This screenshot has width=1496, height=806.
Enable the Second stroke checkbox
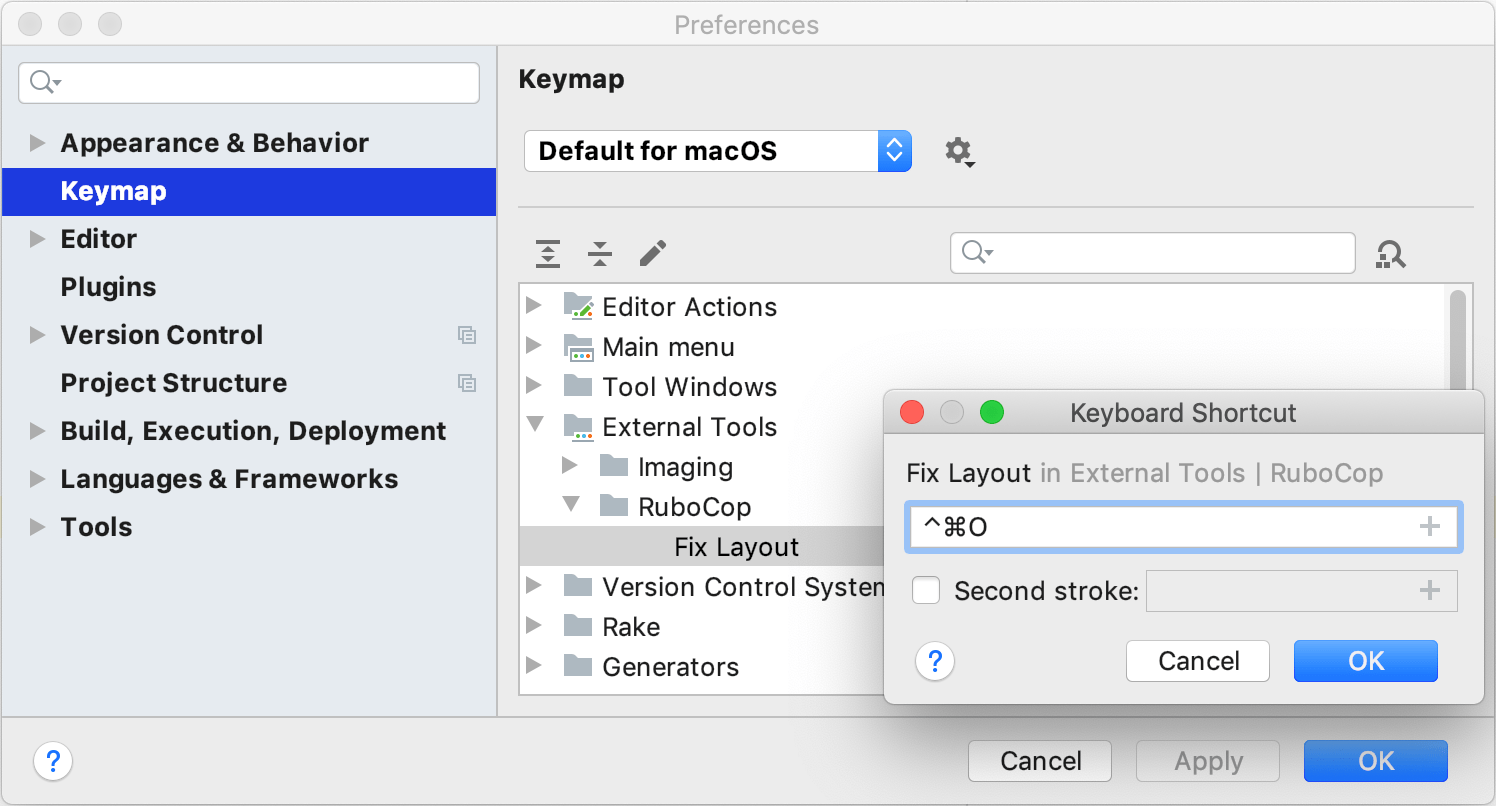(x=925, y=590)
